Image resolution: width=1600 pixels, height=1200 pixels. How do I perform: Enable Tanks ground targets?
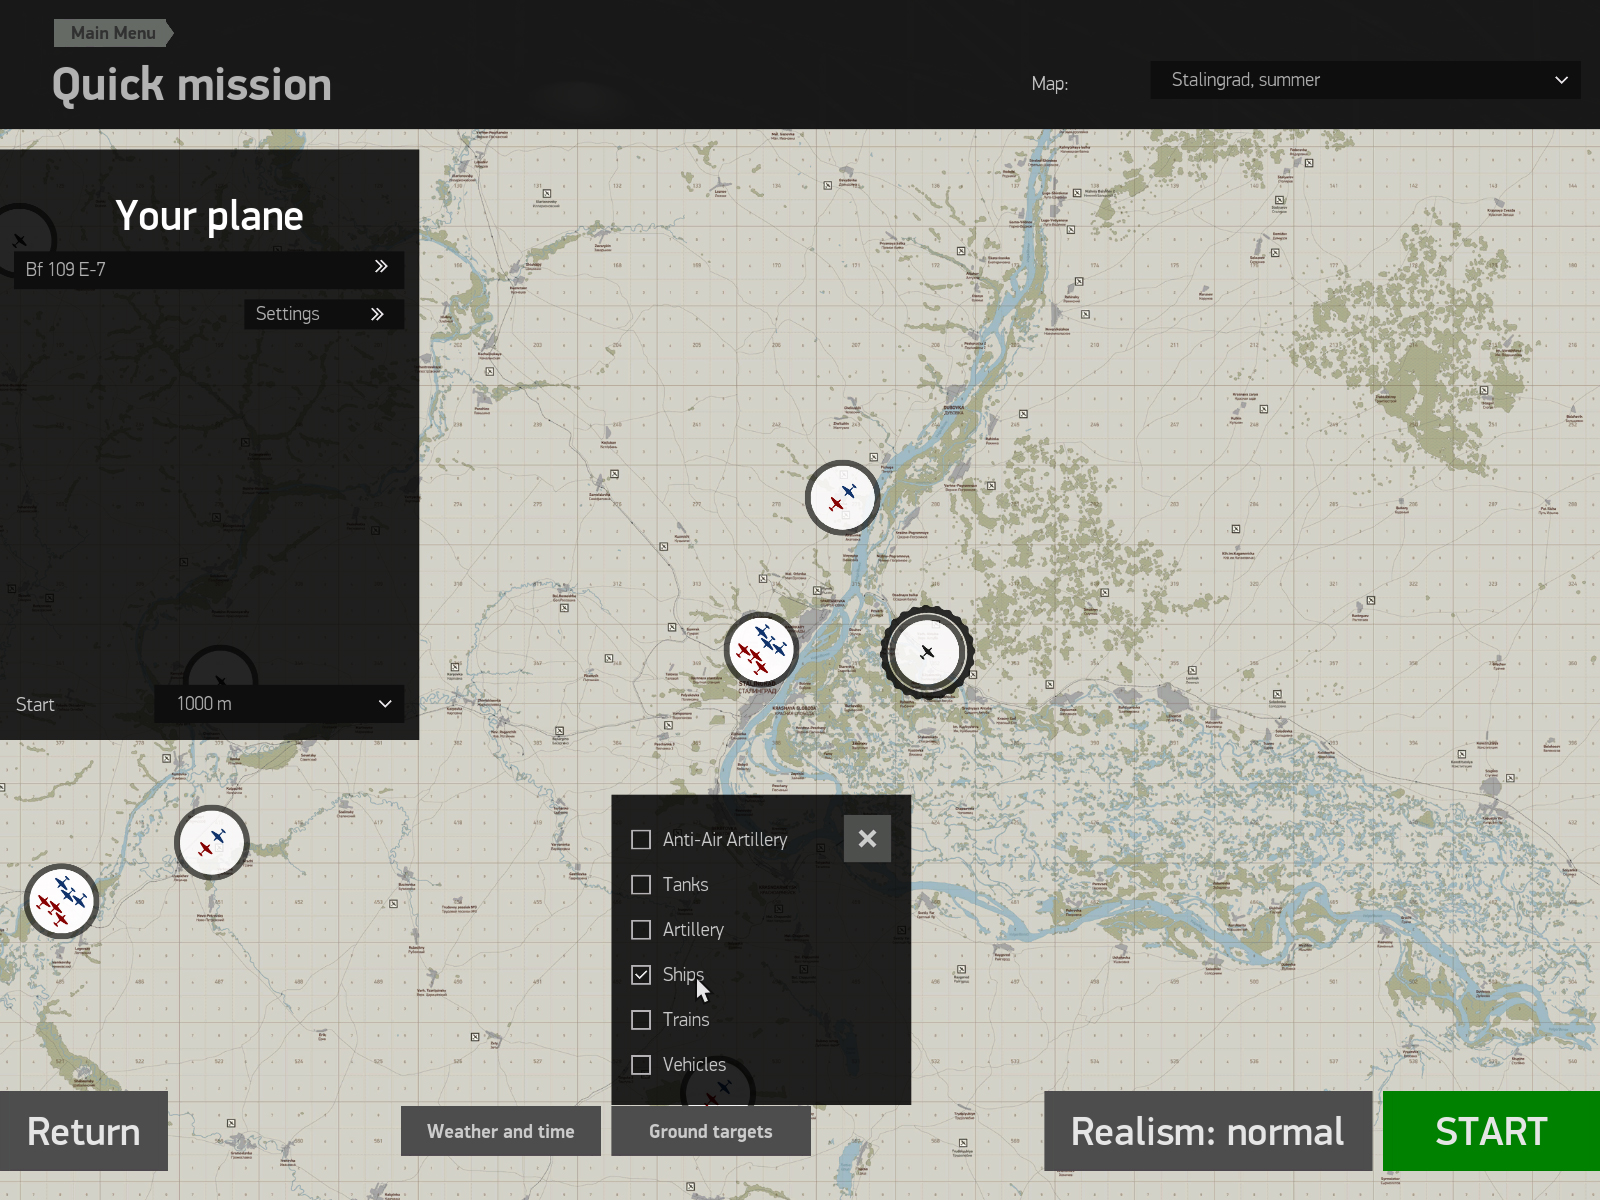[641, 885]
